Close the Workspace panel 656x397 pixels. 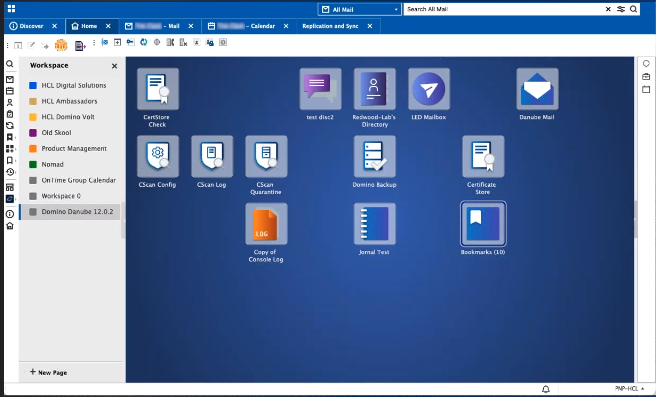coord(114,66)
